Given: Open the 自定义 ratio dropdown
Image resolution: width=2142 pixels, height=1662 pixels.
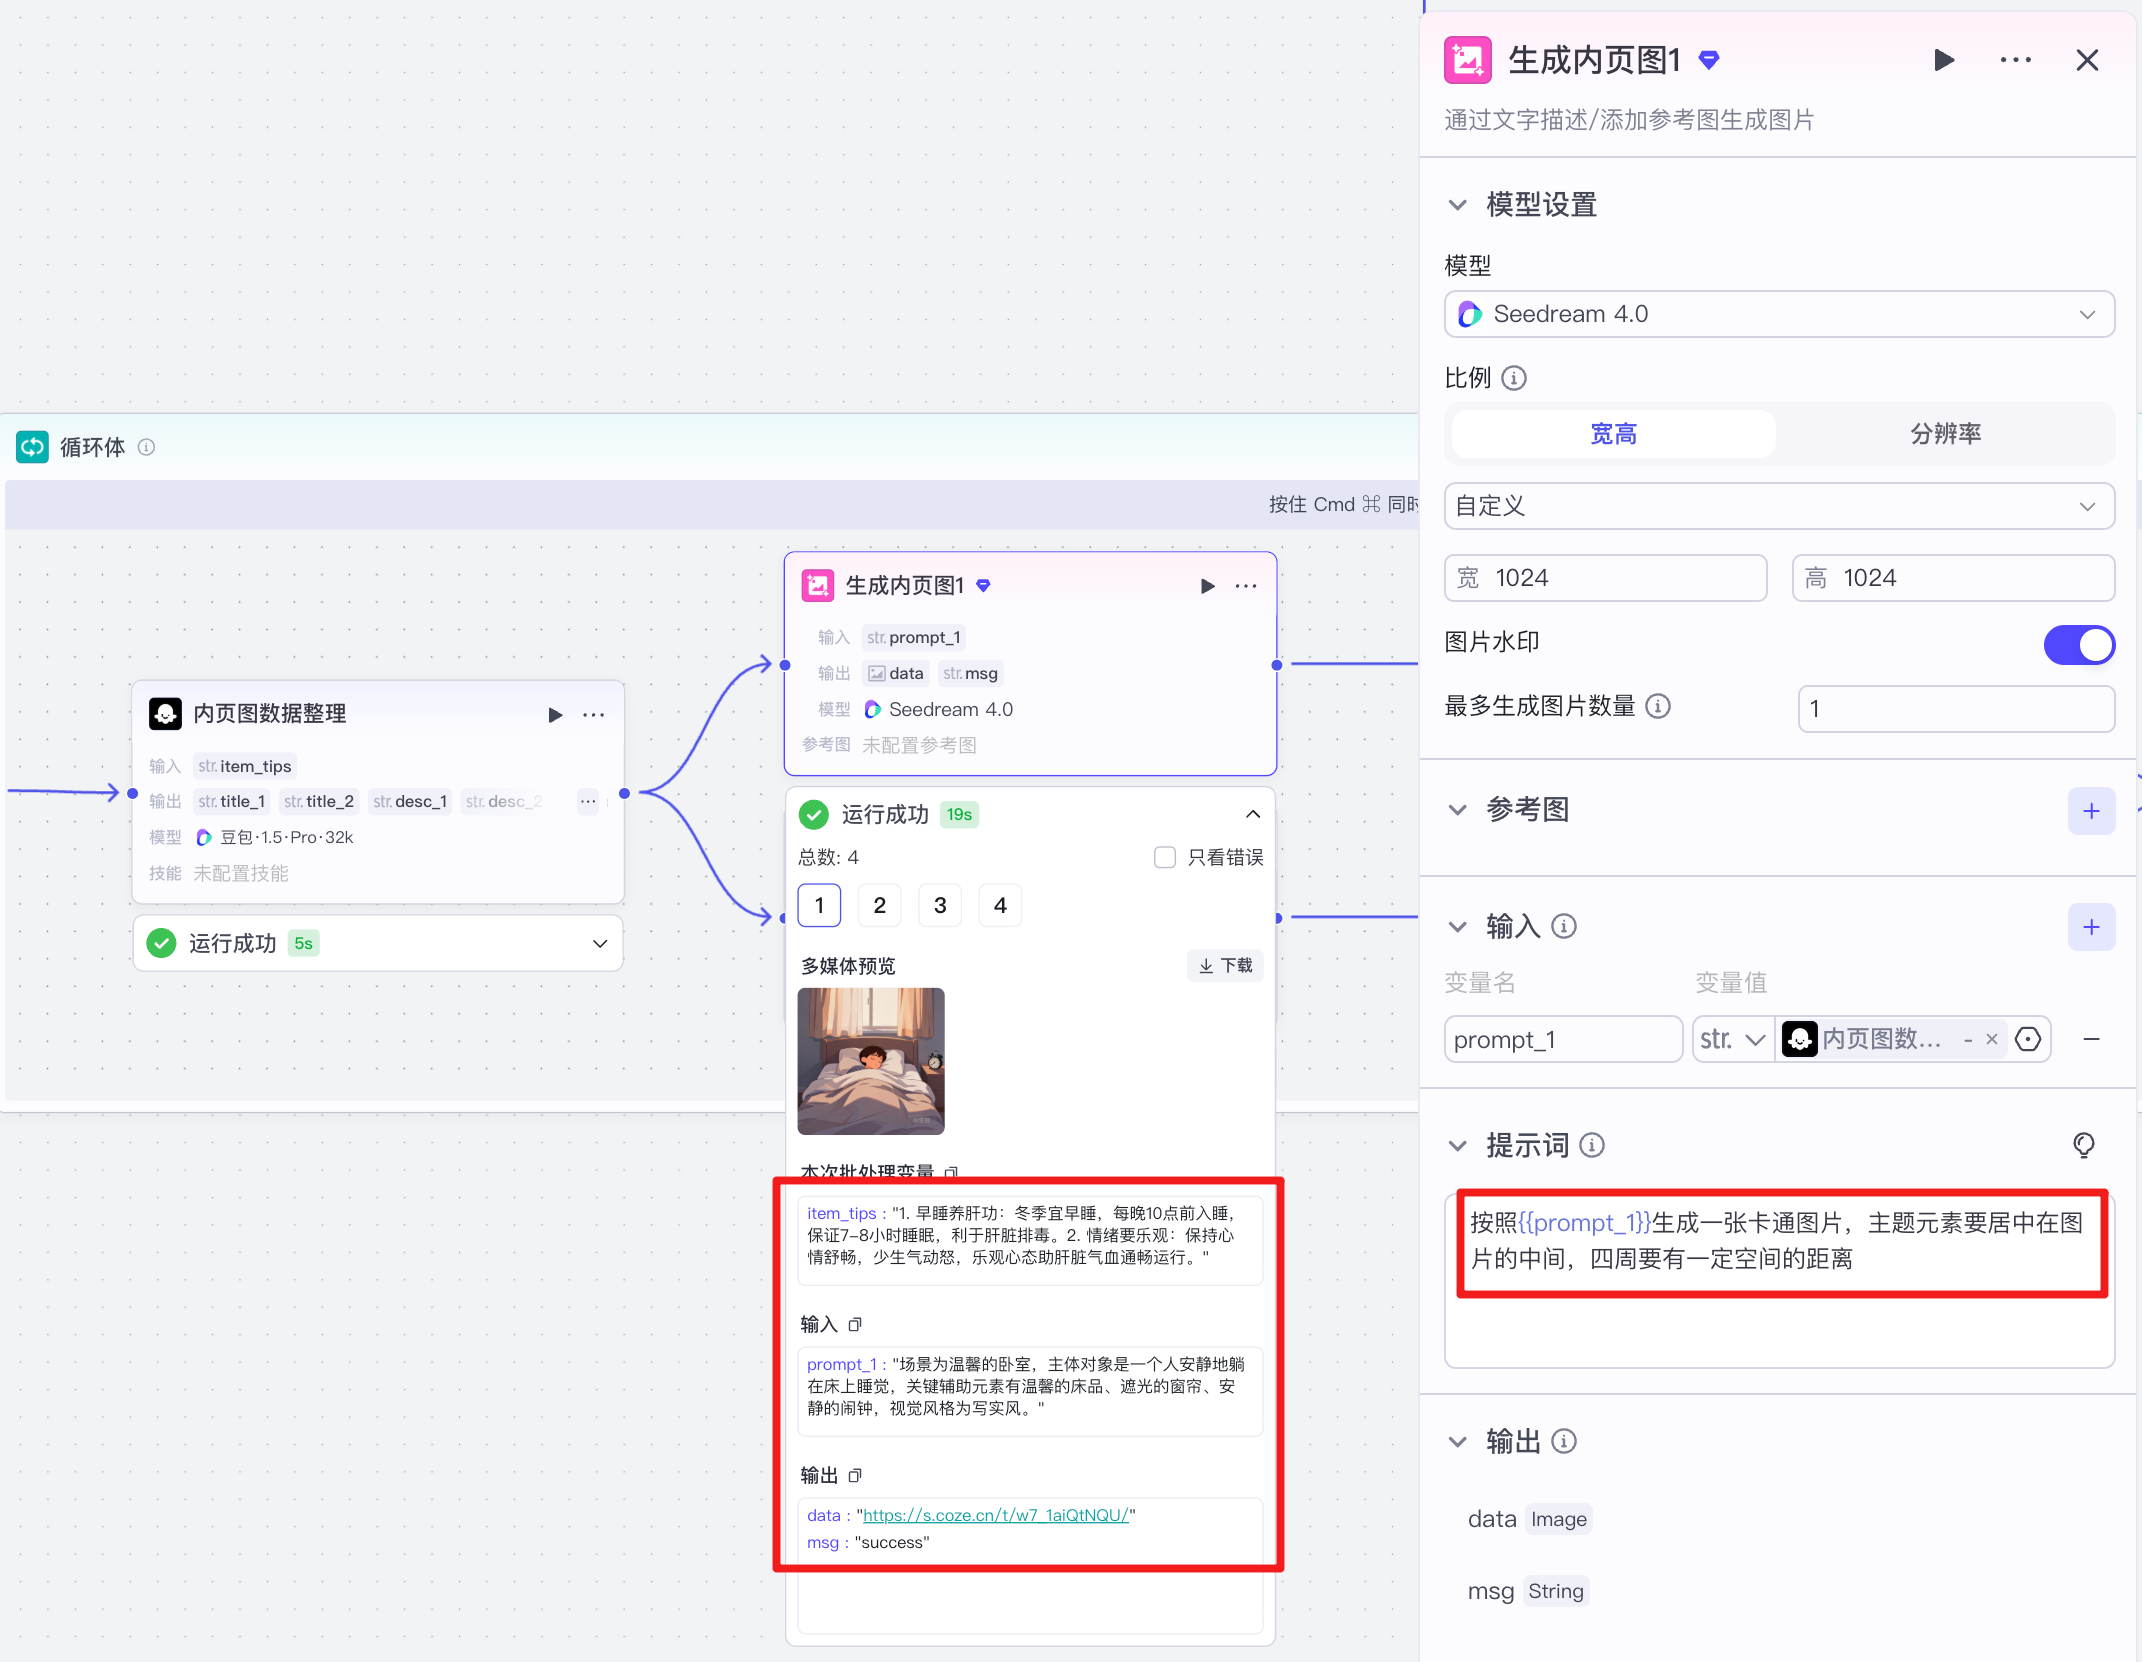Looking at the screenshot, I should pyautogui.click(x=1779, y=506).
